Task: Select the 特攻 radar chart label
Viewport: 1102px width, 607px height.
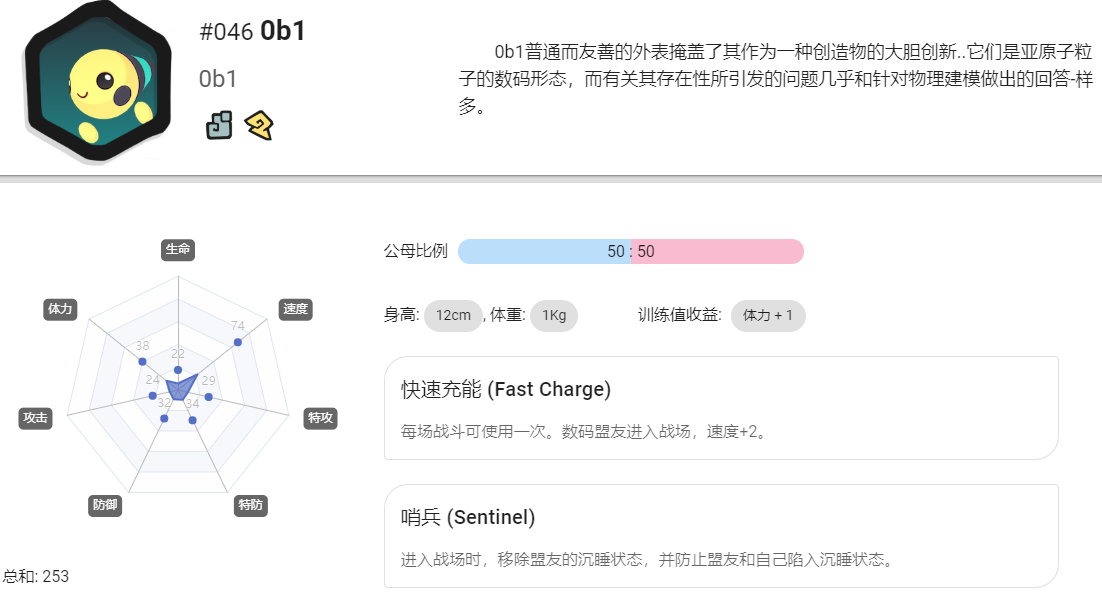Action: [x=320, y=418]
